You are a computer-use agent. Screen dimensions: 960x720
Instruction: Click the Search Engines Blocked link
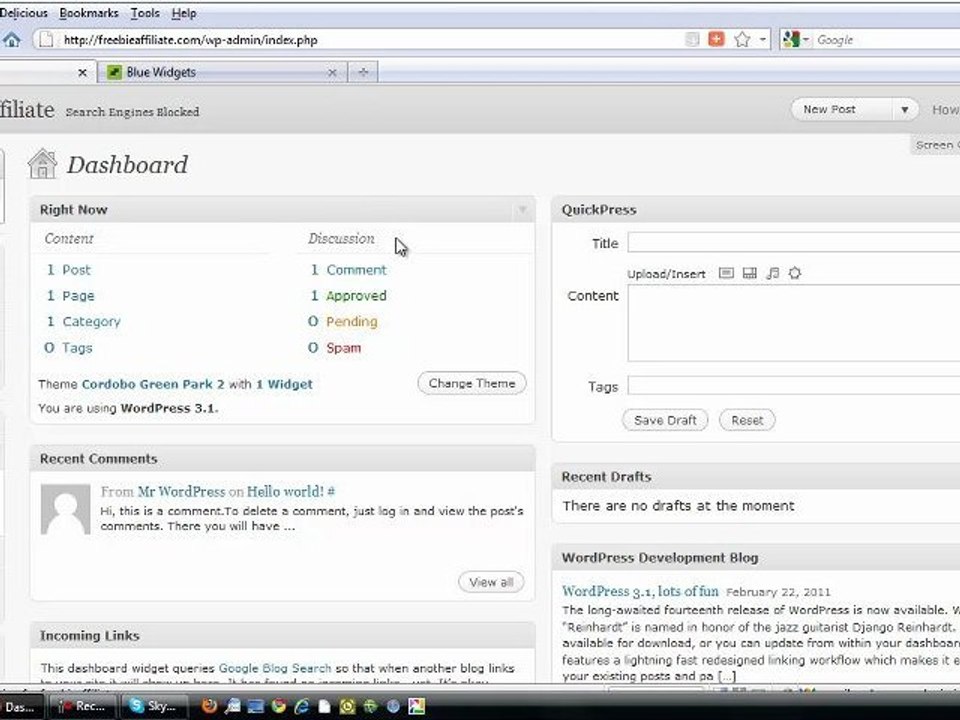tap(132, 112)
